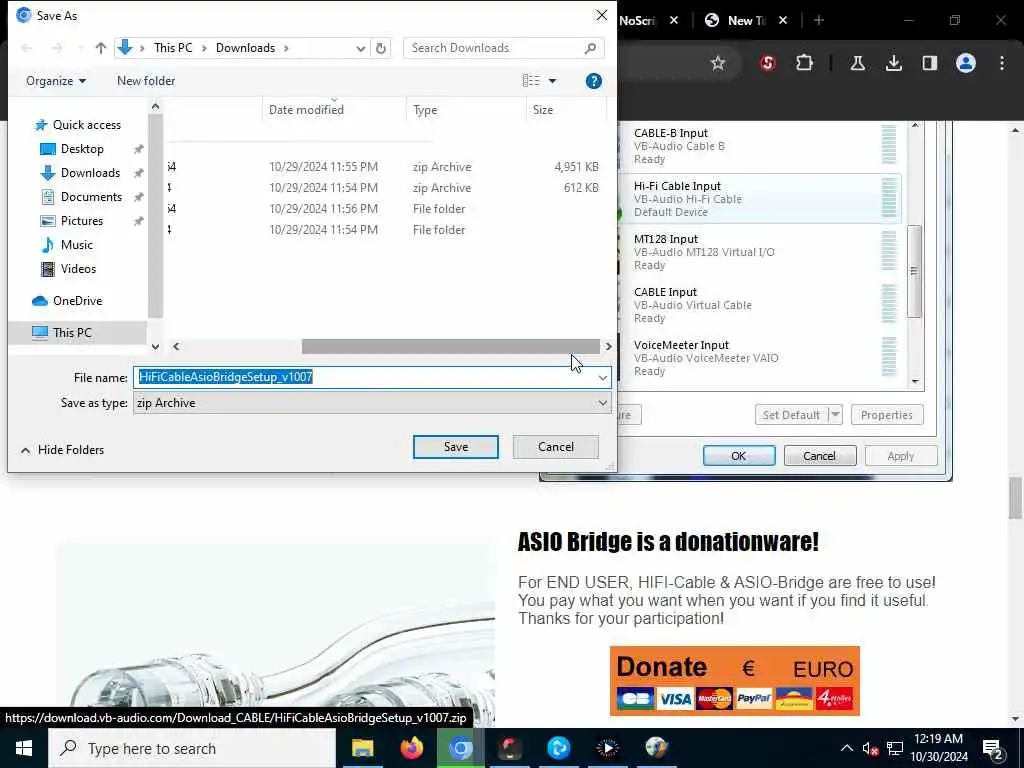The image size is (1024, 768).
Task: Expand the address bar history dropdown
Action: pyautogui.click(x=360, y=48)
